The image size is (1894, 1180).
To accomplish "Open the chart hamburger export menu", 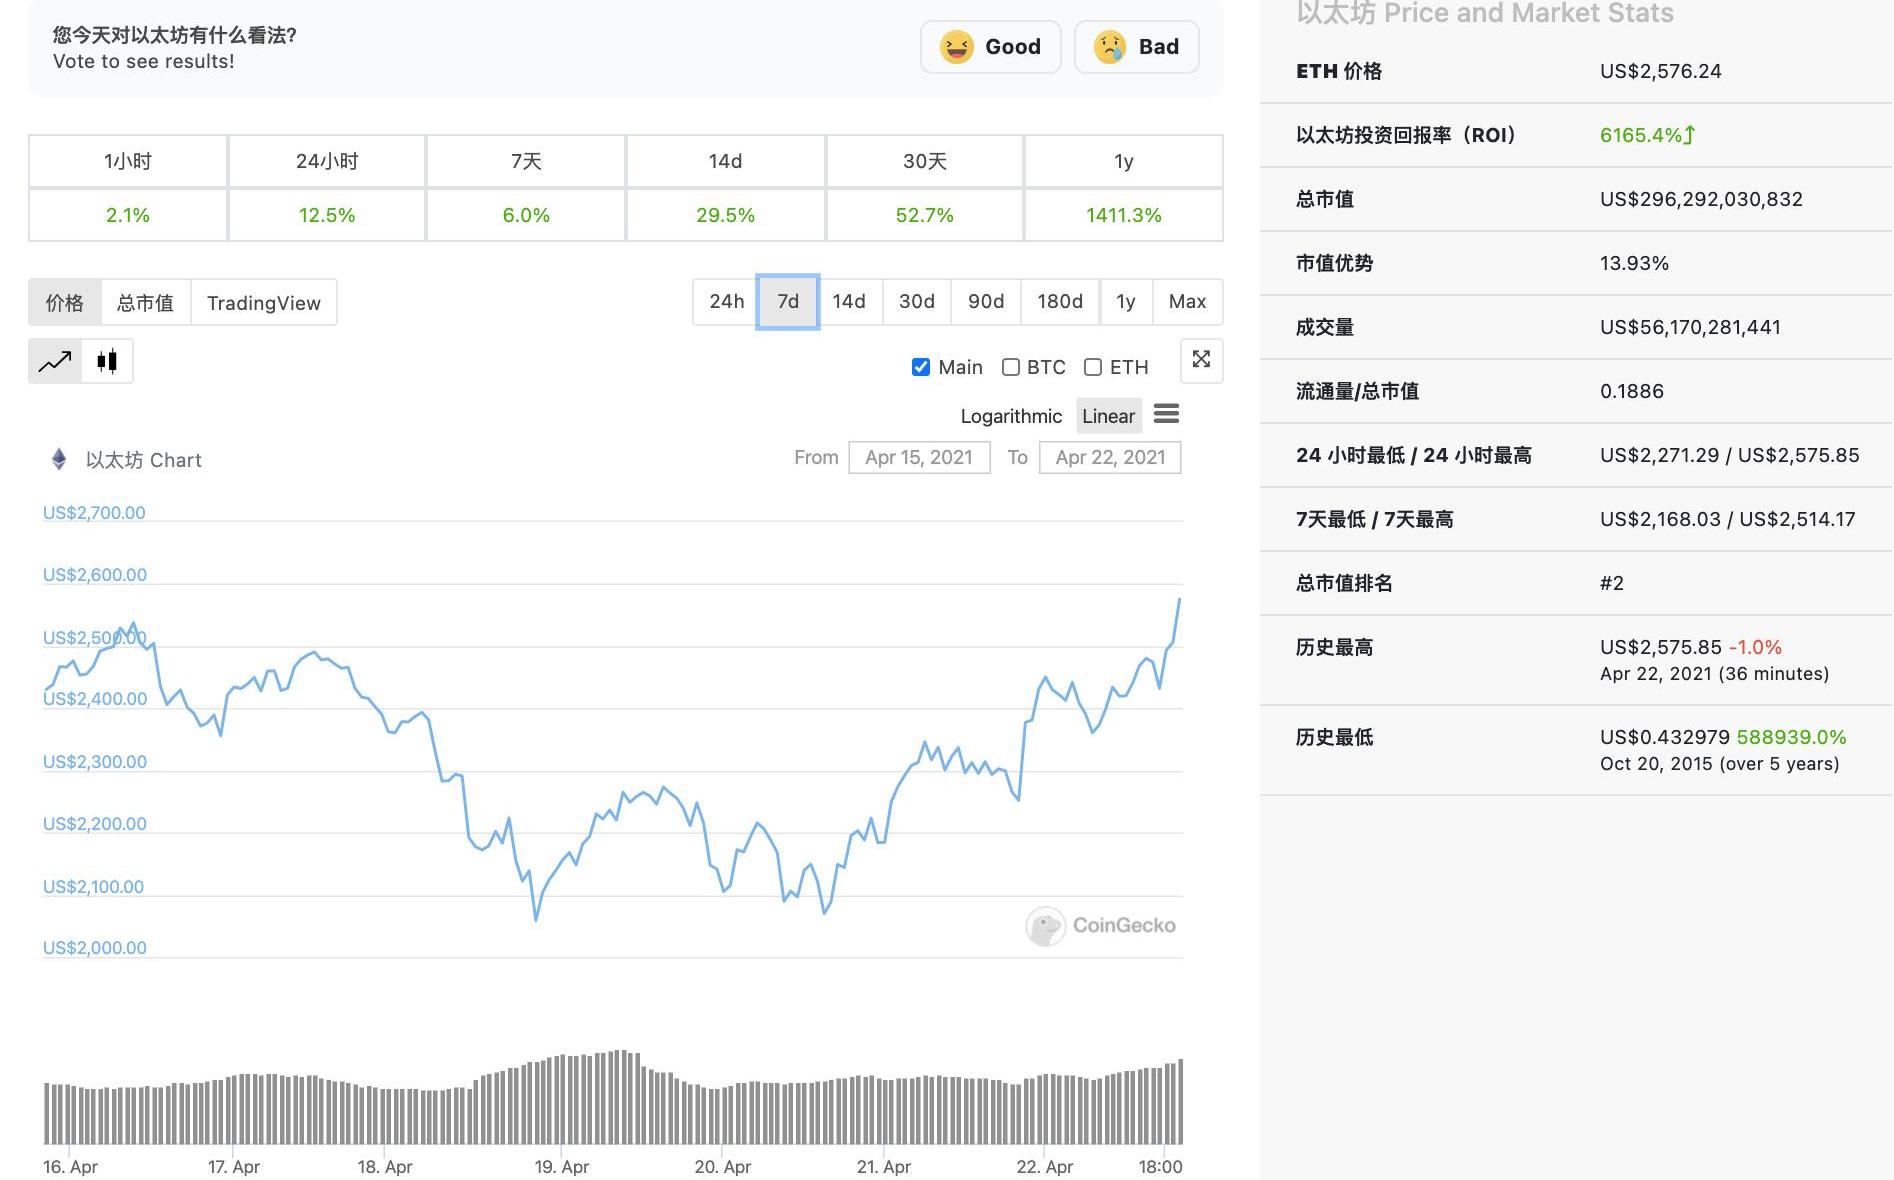I will (1166, 413).
